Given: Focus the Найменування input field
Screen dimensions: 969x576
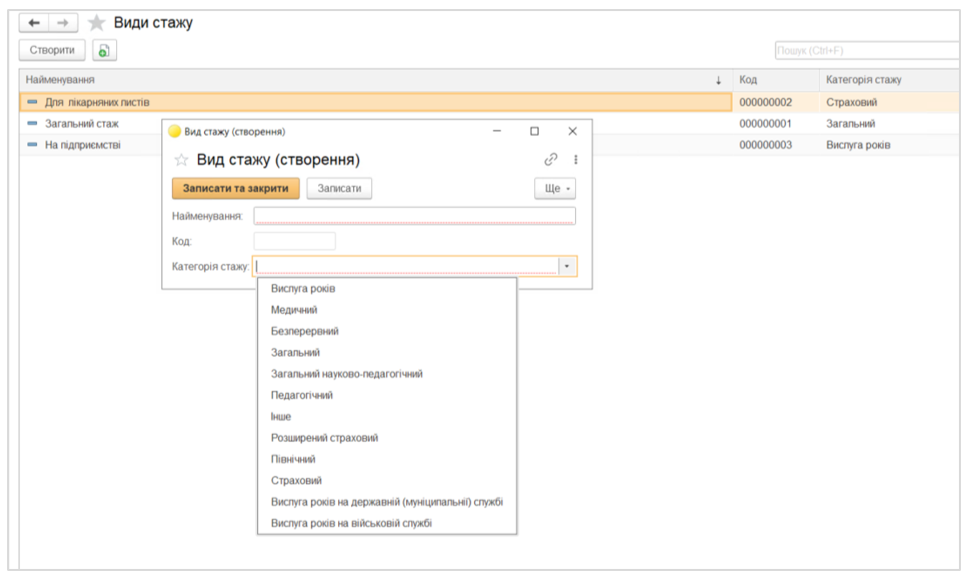Looking at the screenshot, I should point(414,216).
